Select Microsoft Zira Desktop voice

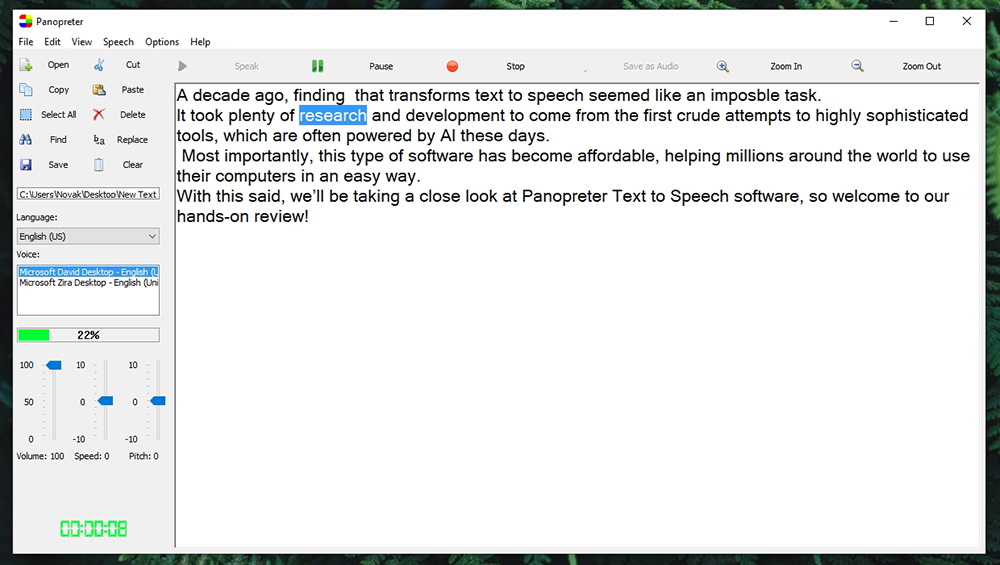(88, 282)
